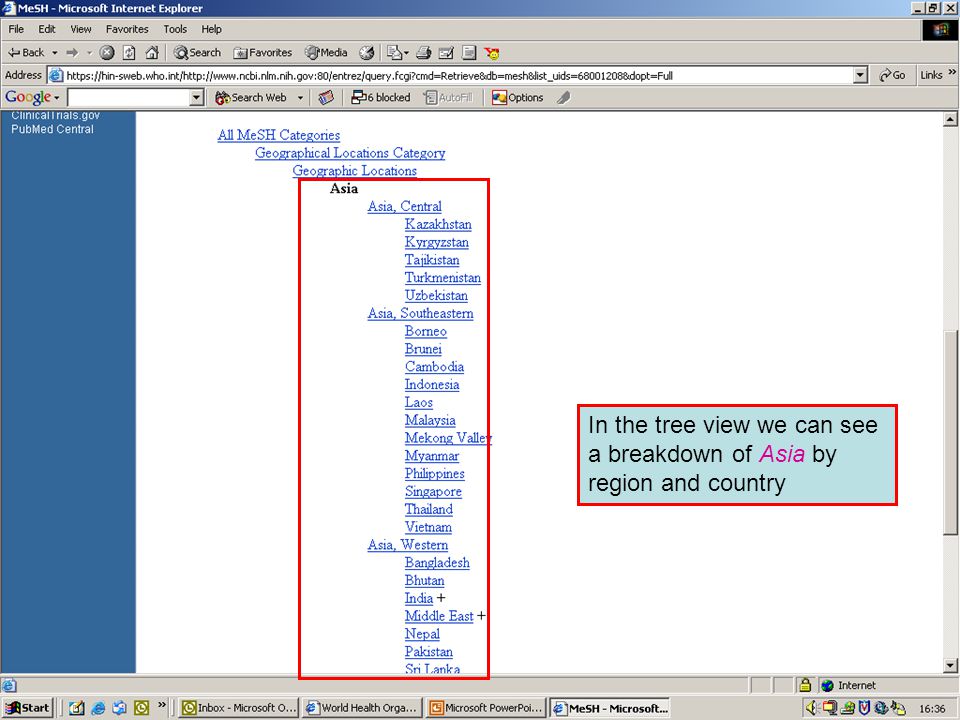Switch to the World Health Organization taskbar window
Screen dimensions: 960x720
click(x=362, y=708)
